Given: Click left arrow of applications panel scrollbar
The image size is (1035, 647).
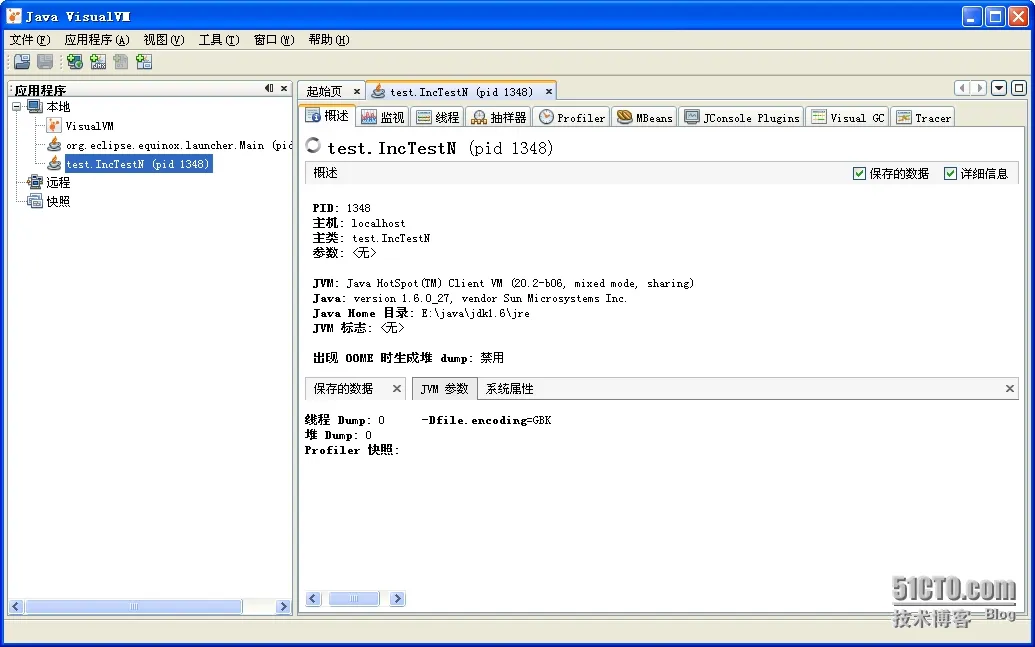Looking at the screenshot, I should (17, 606).
